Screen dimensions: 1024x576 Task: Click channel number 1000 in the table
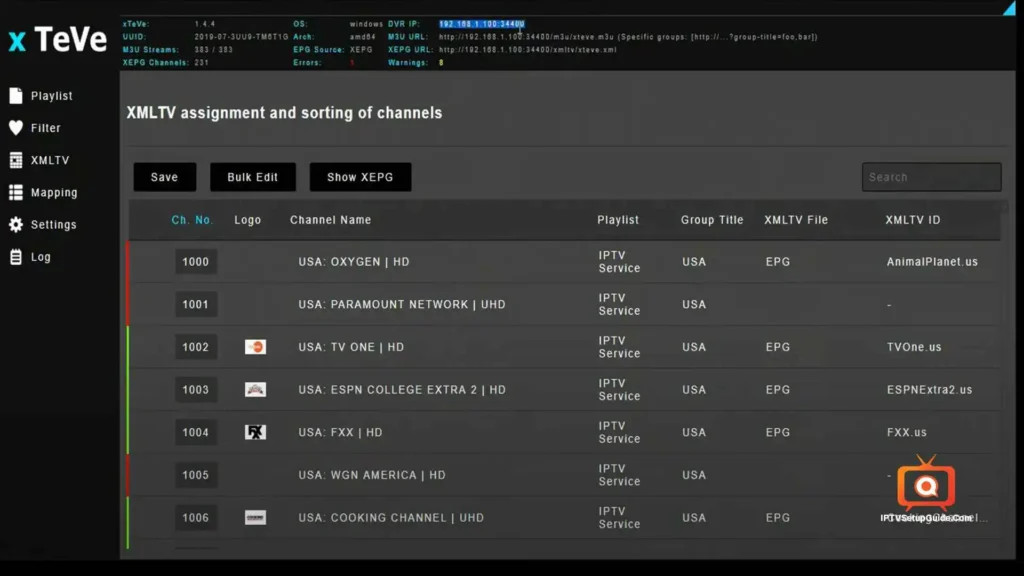tap(196, 261)
